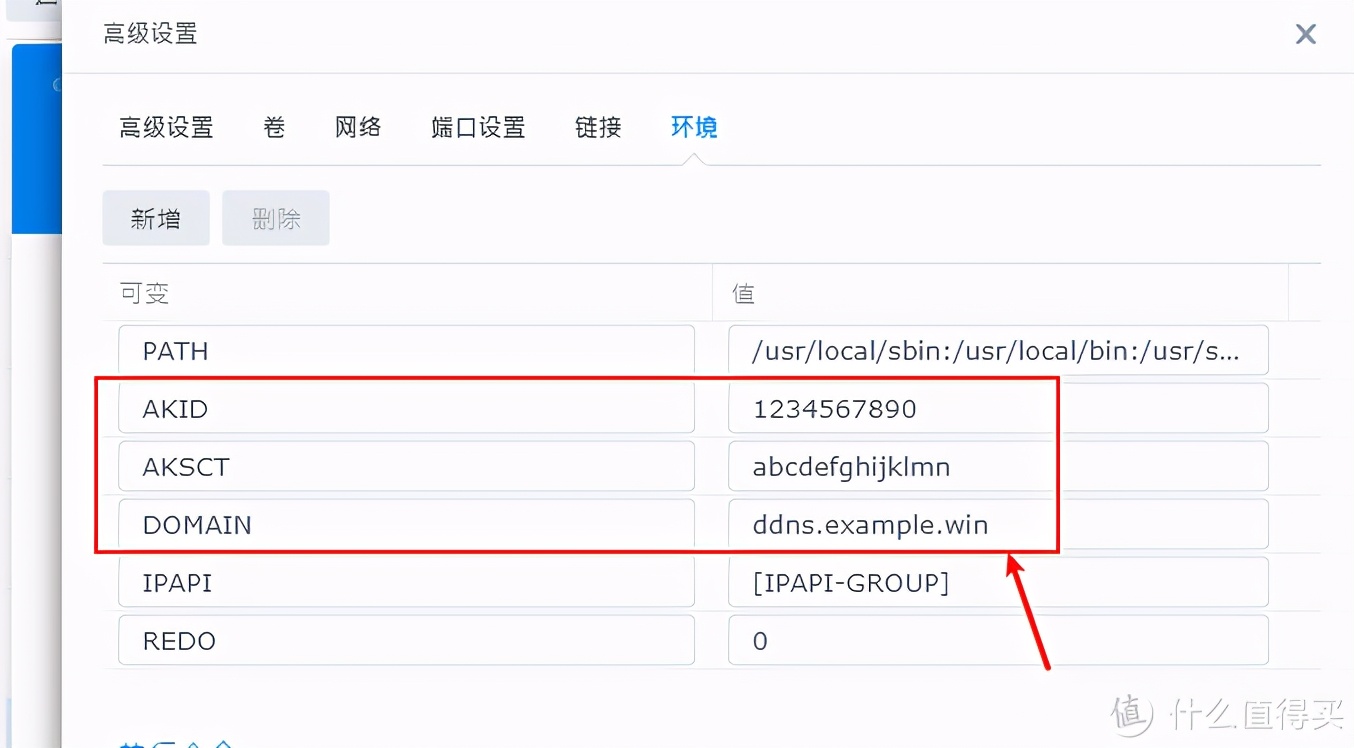Click the IPAPI variable name field
This screenshot has width=1354, height=748.
pos(405,582)
